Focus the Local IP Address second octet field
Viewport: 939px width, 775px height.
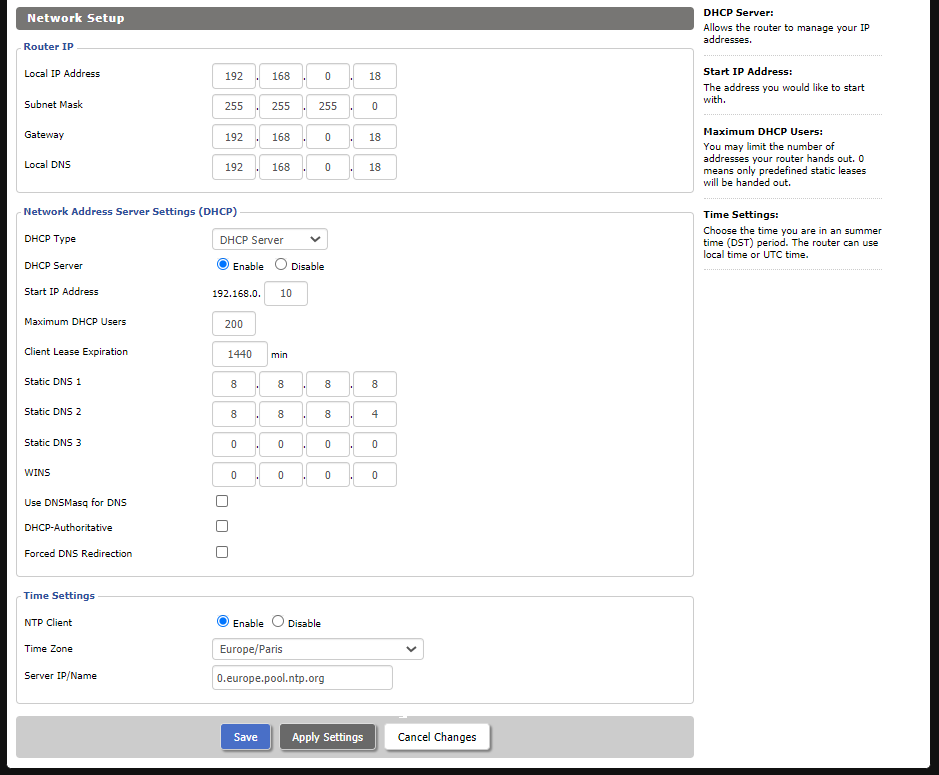(281, 76)
